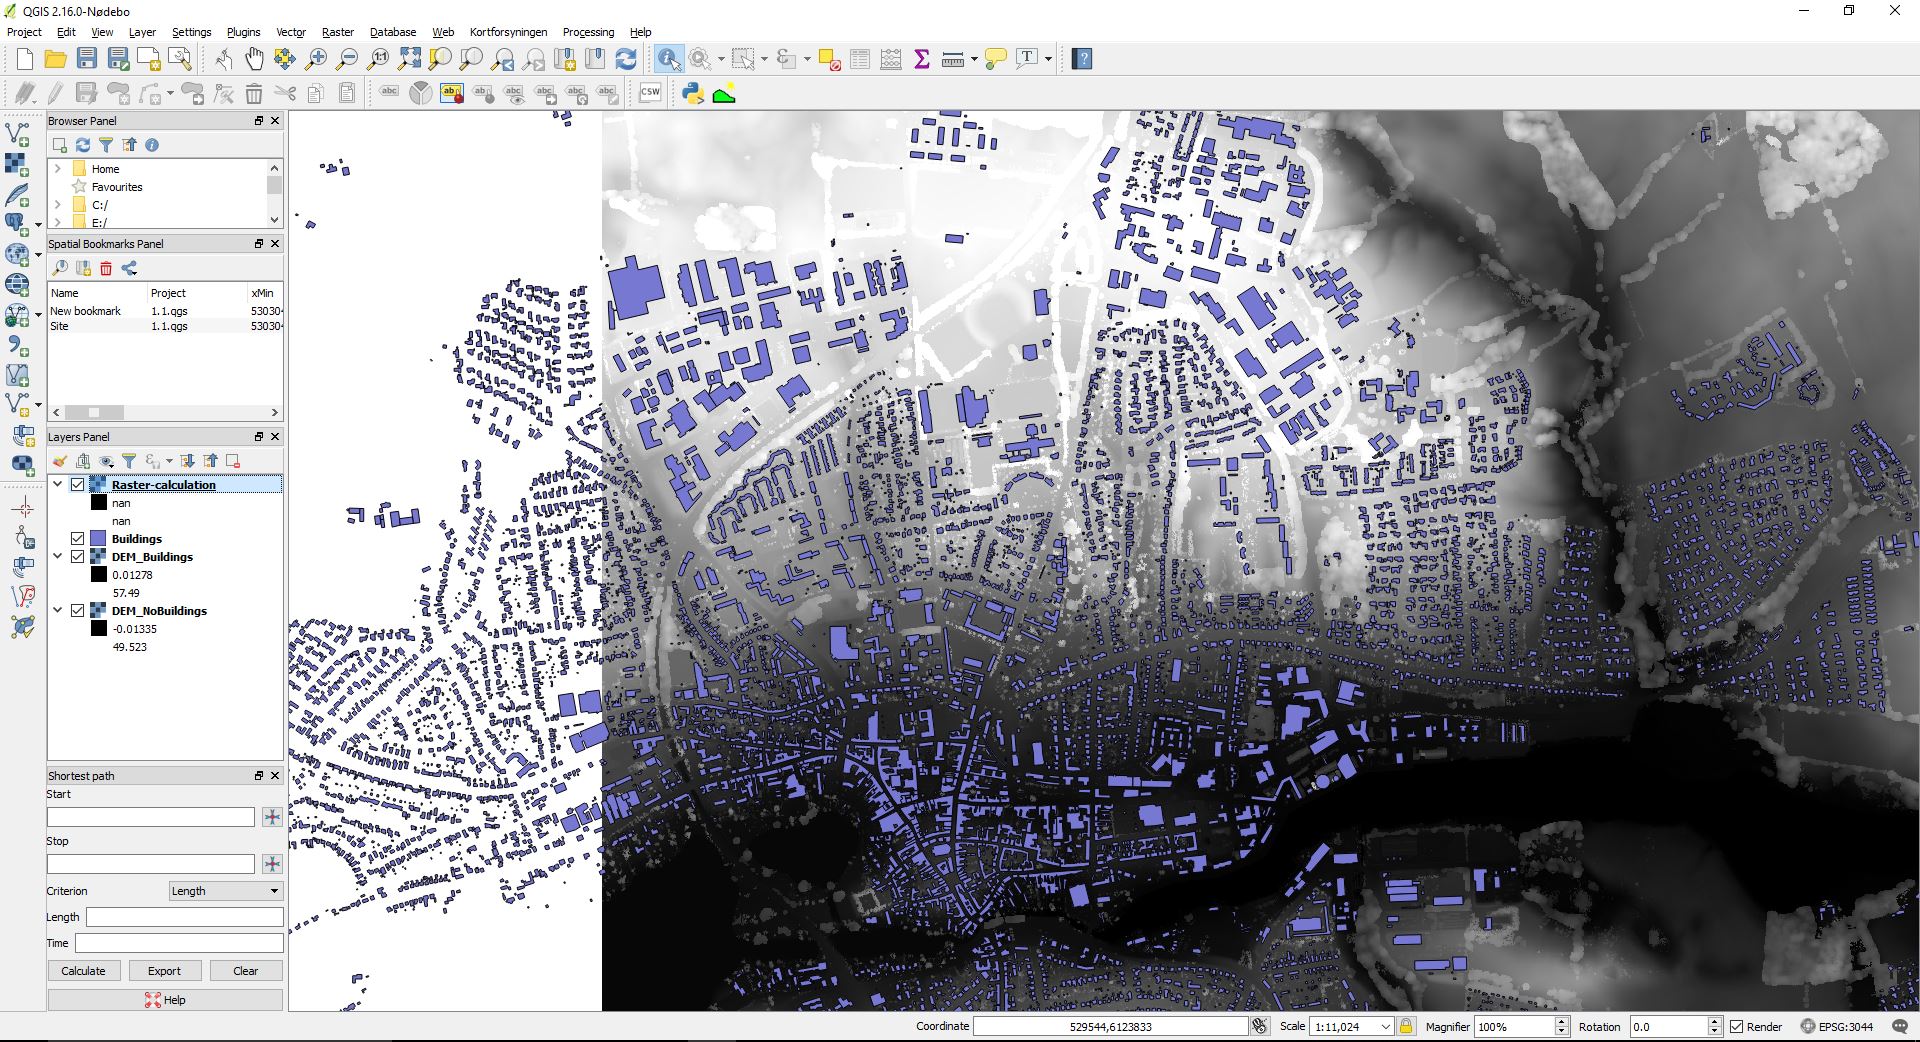
Task: Click the Buildings layer purple color swatch
Action: (x=98, y=539)
